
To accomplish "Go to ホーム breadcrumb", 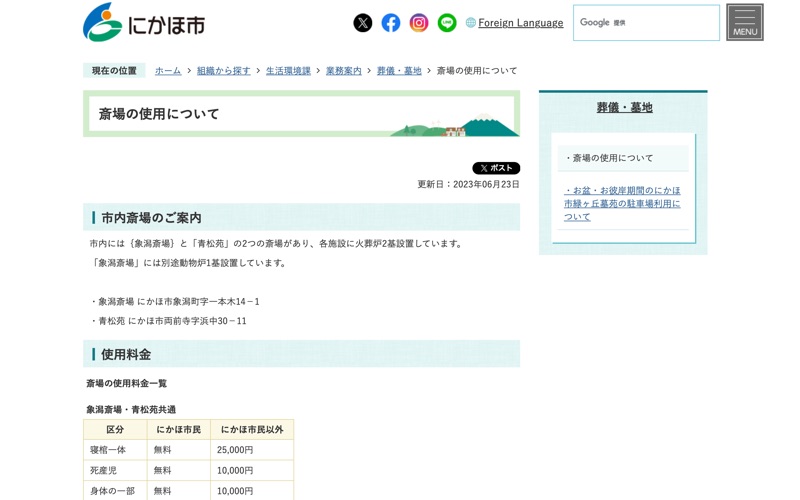I will [x=168, y=71].
